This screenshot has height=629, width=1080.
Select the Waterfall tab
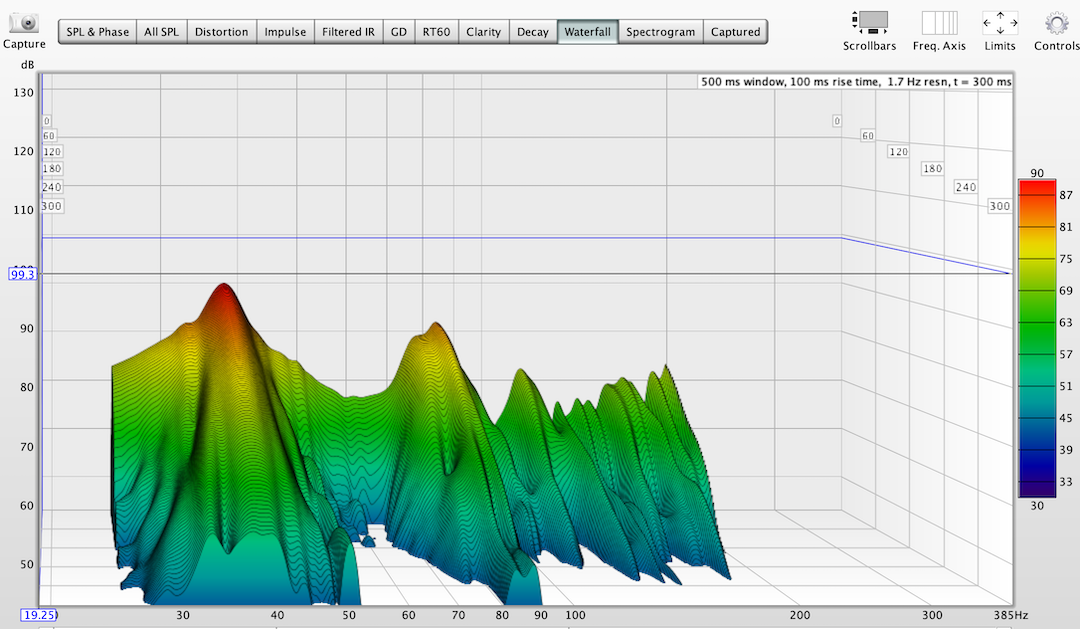[587, 32]
